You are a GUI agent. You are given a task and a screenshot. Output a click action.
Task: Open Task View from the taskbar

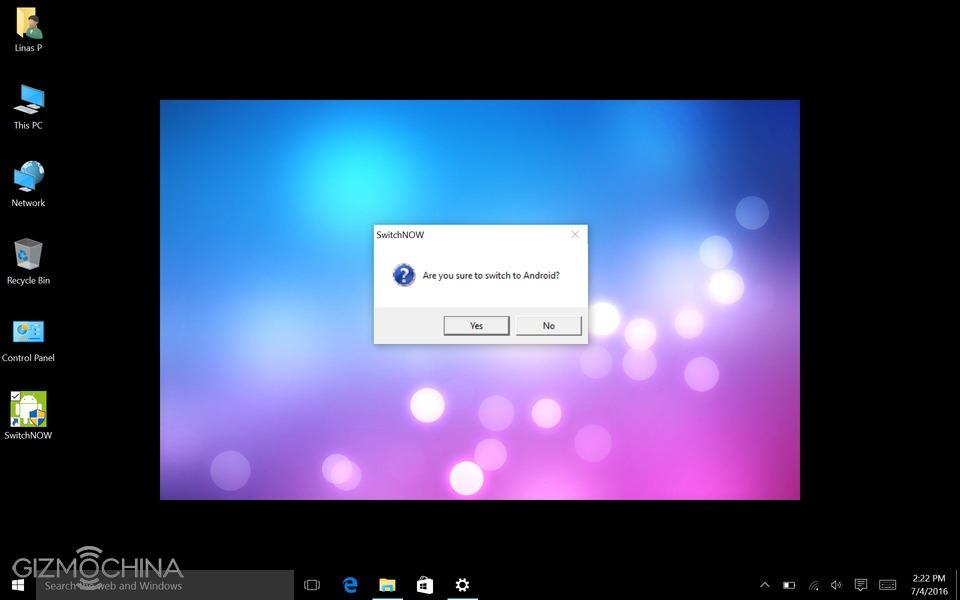pos(312,585)
